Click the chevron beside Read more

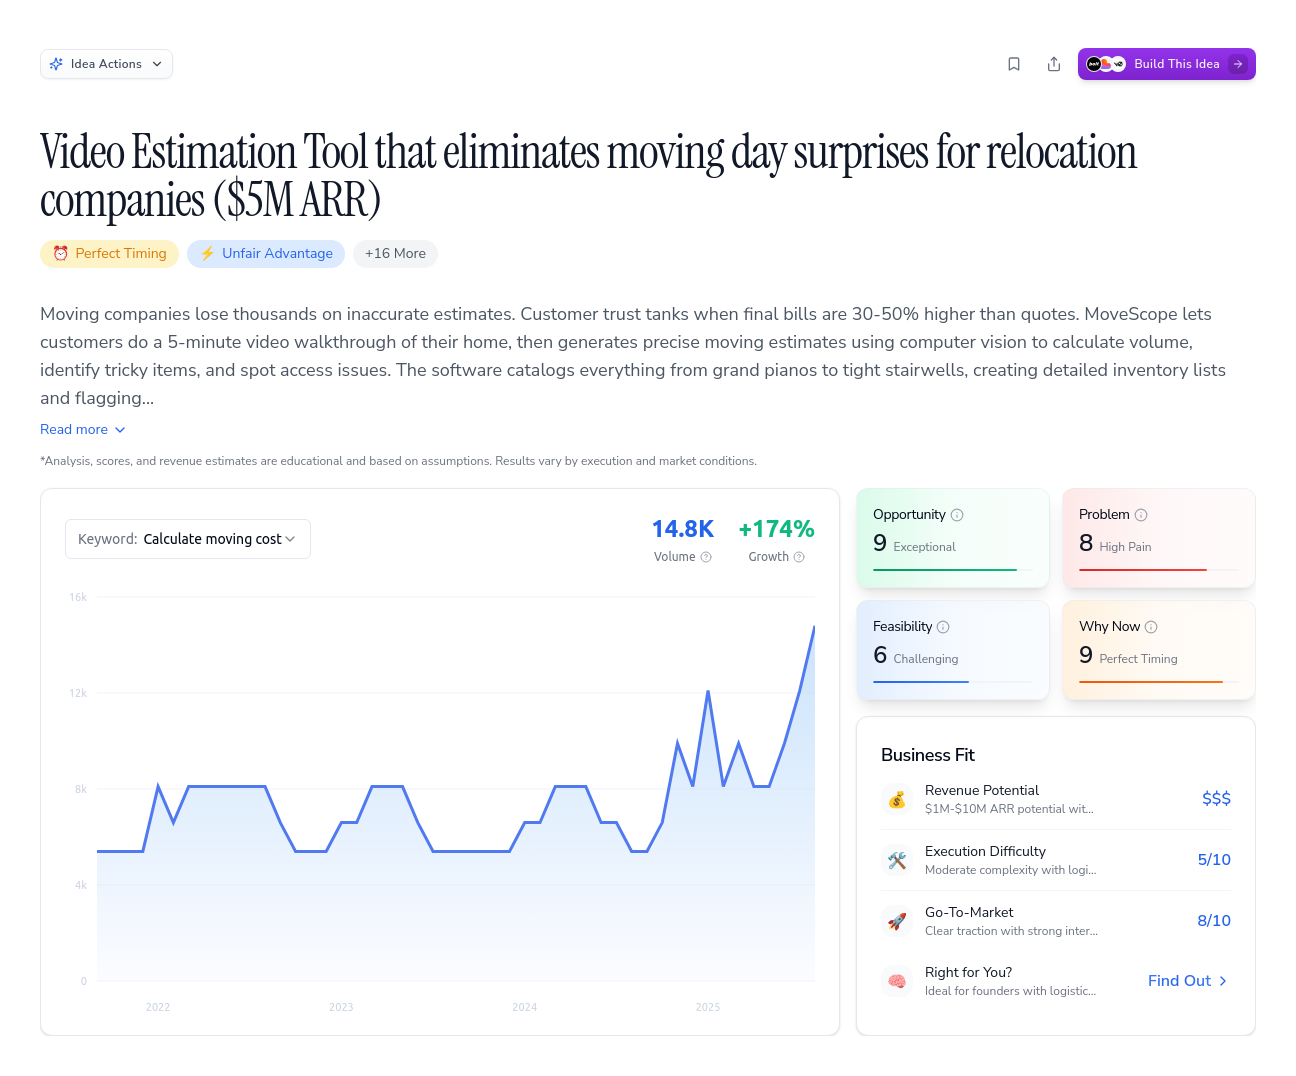[120, 430]
